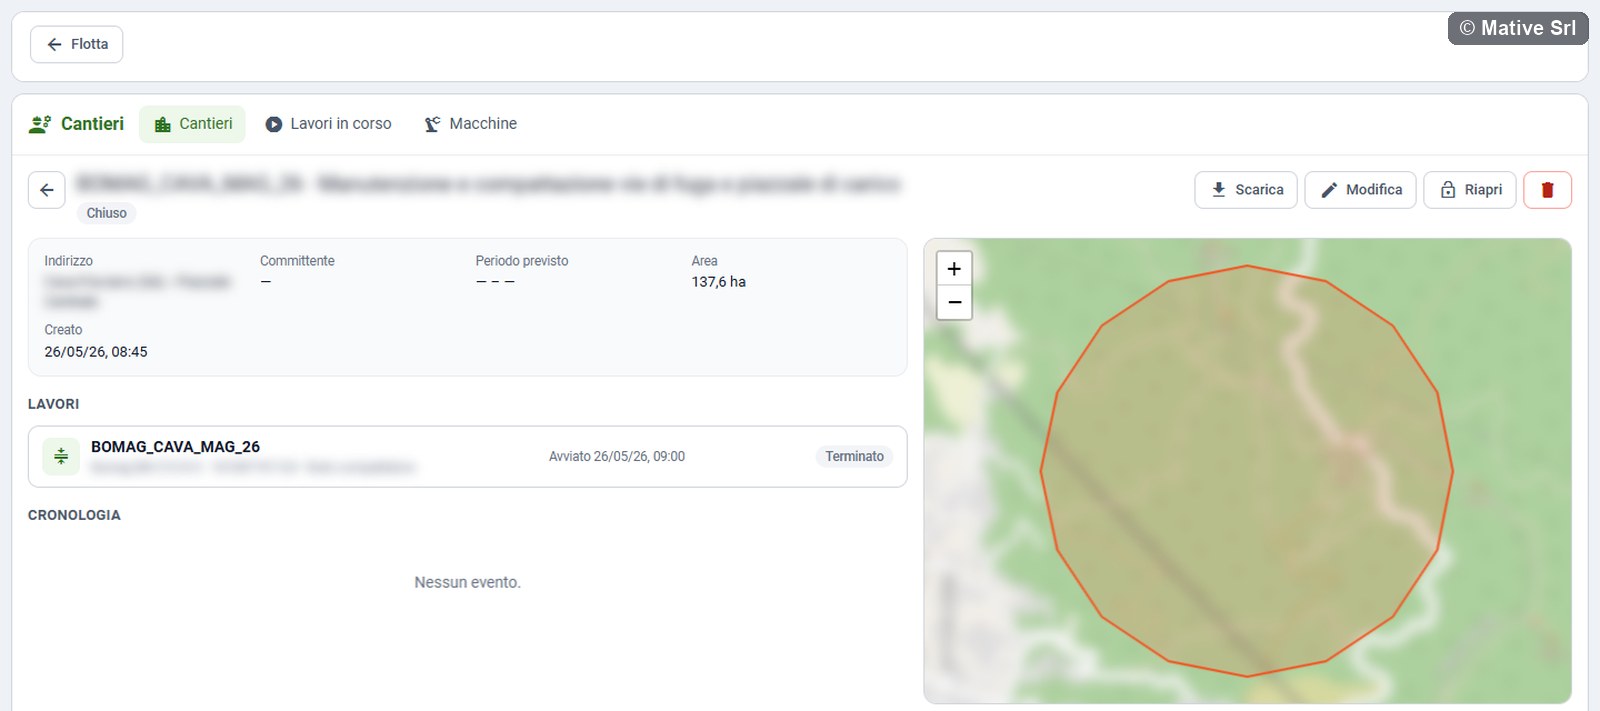
Task: Open the BOMAG_CAVA_MAG_26 job row
Action: 467,457
